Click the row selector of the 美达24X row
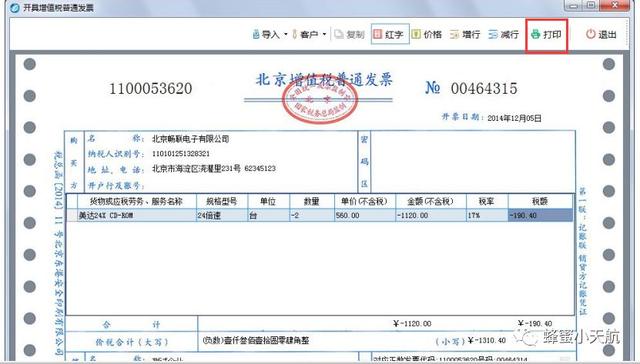The image size is (640, 364). pyautogui.click(x=72, y=215)
